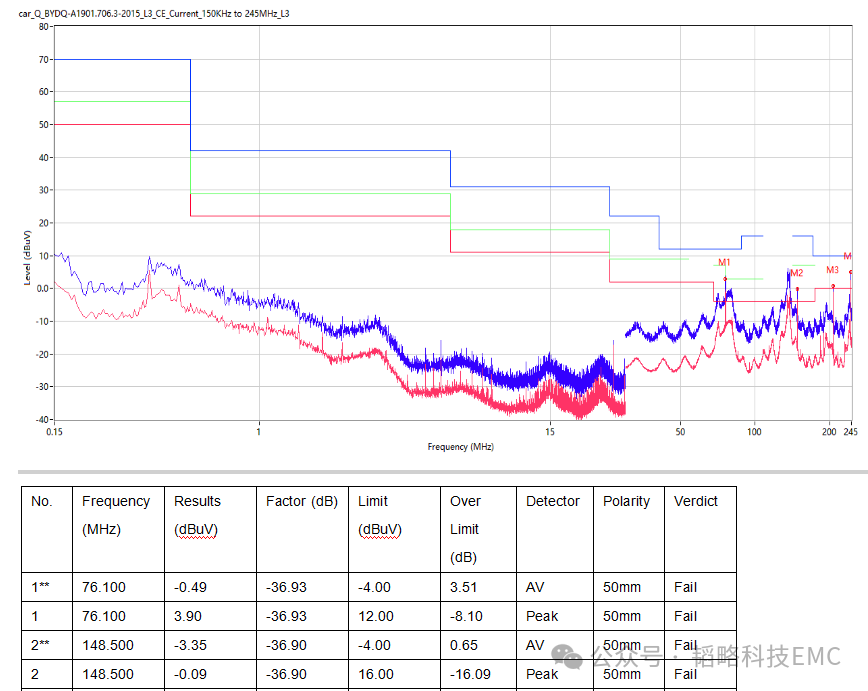The height and width of the screenshot is (691, 868).
Task: Select the Factor (dB) column header
Action: tap(301, 501)
